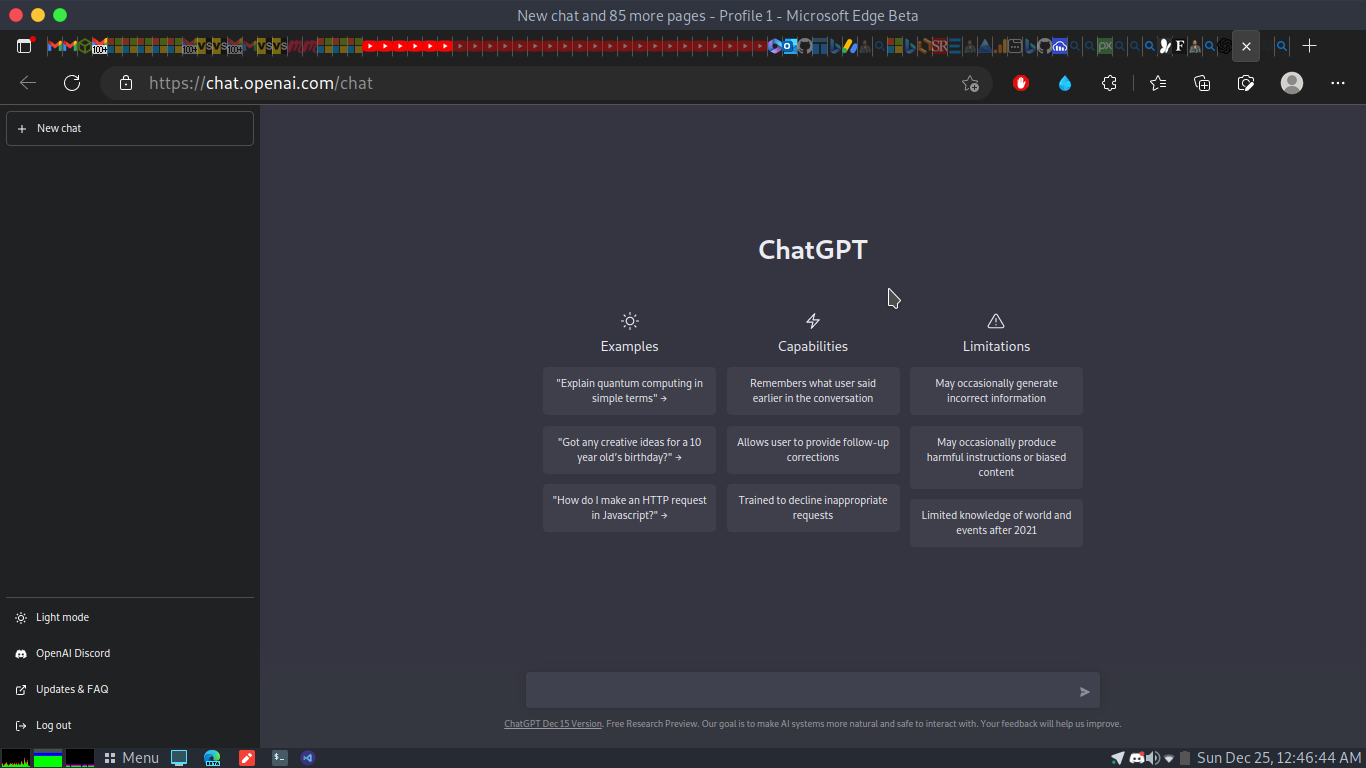Open Updates & FAQ

[x=130, y=690]
